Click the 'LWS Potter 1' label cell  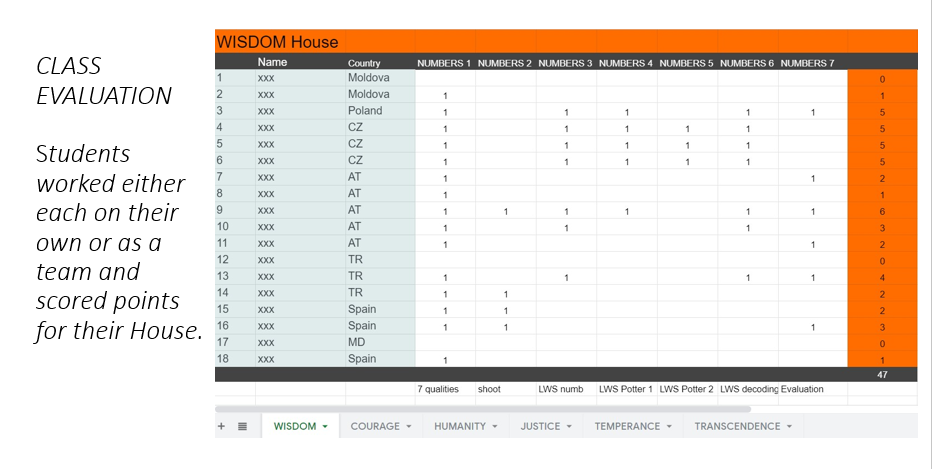click(625, 389)
